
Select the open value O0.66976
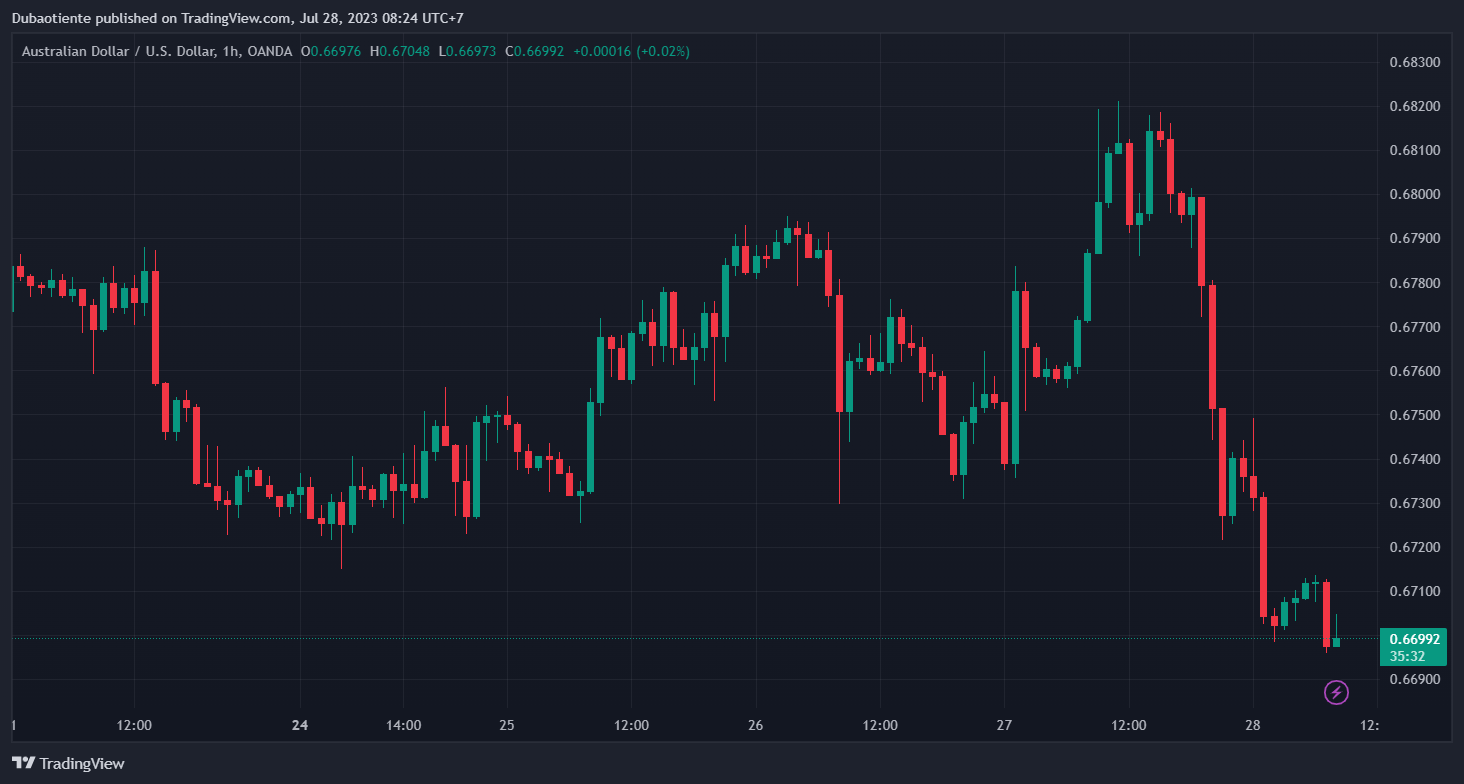tap(331, 51)
